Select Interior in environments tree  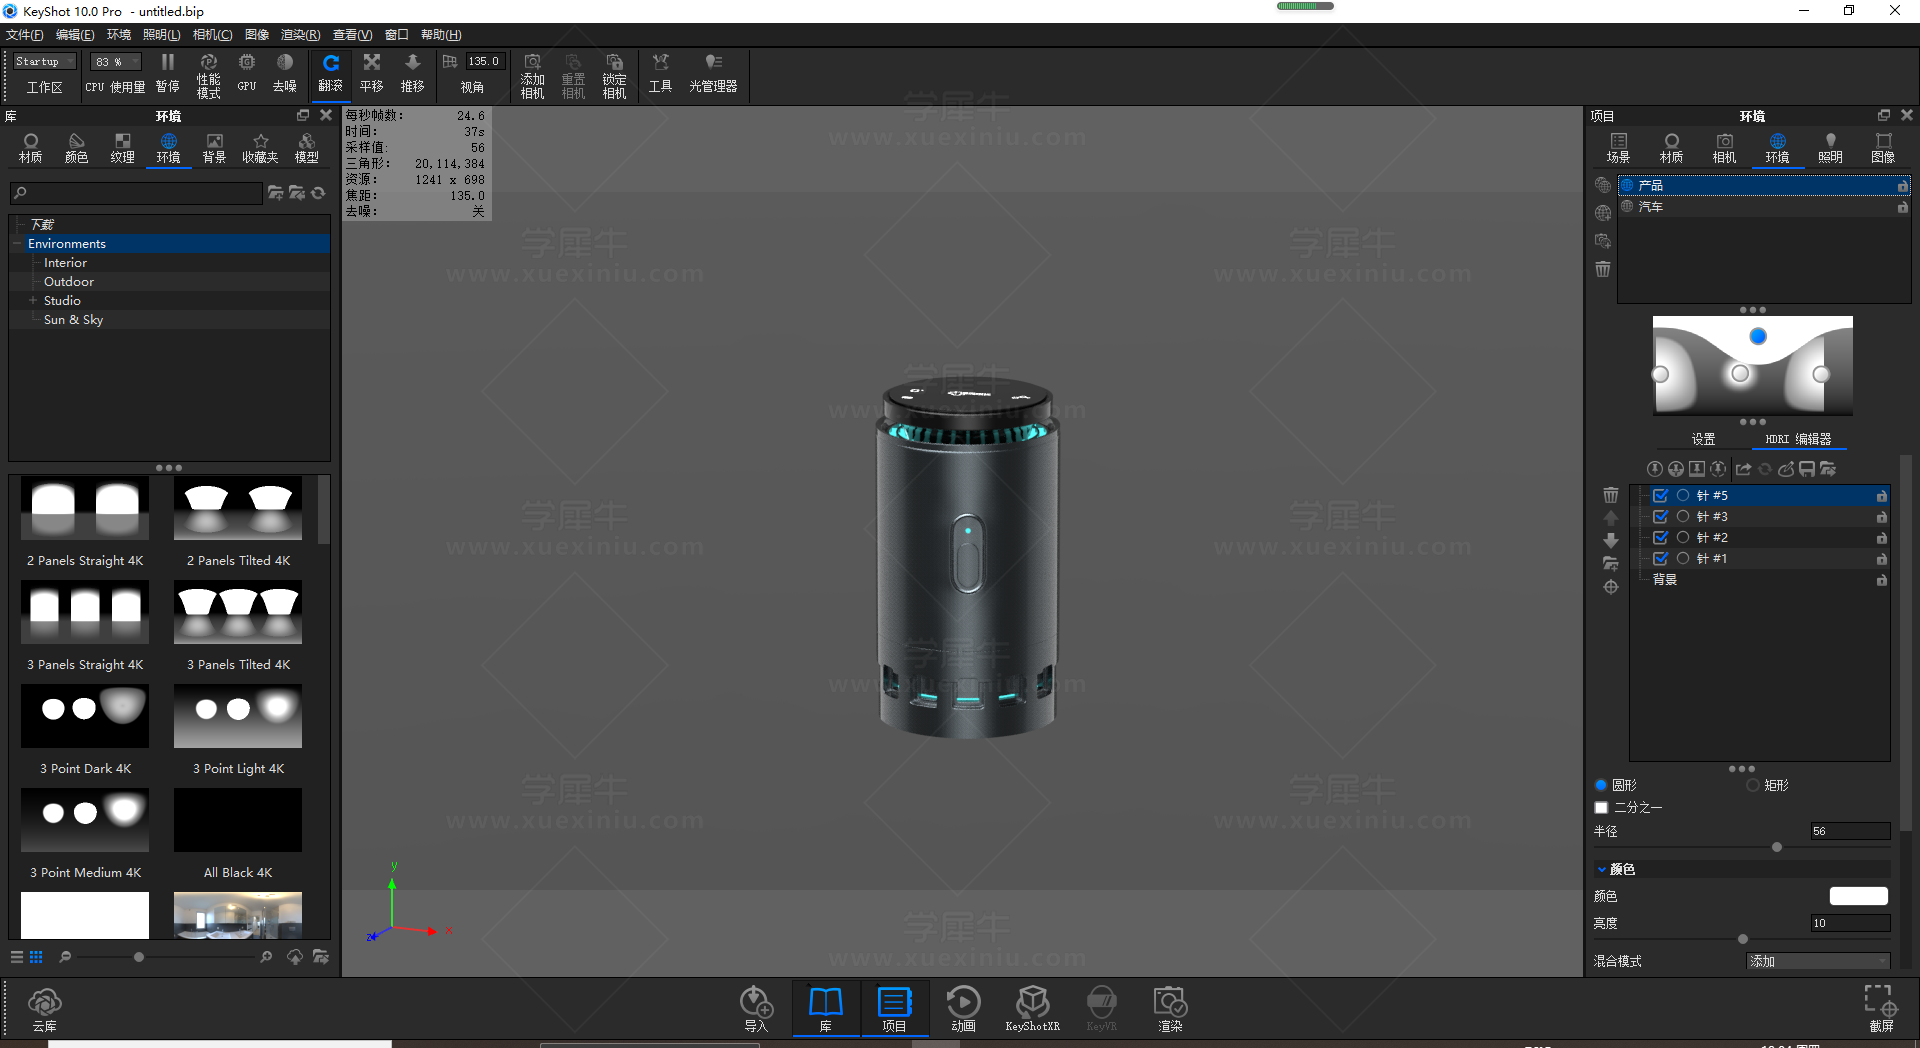65,263
